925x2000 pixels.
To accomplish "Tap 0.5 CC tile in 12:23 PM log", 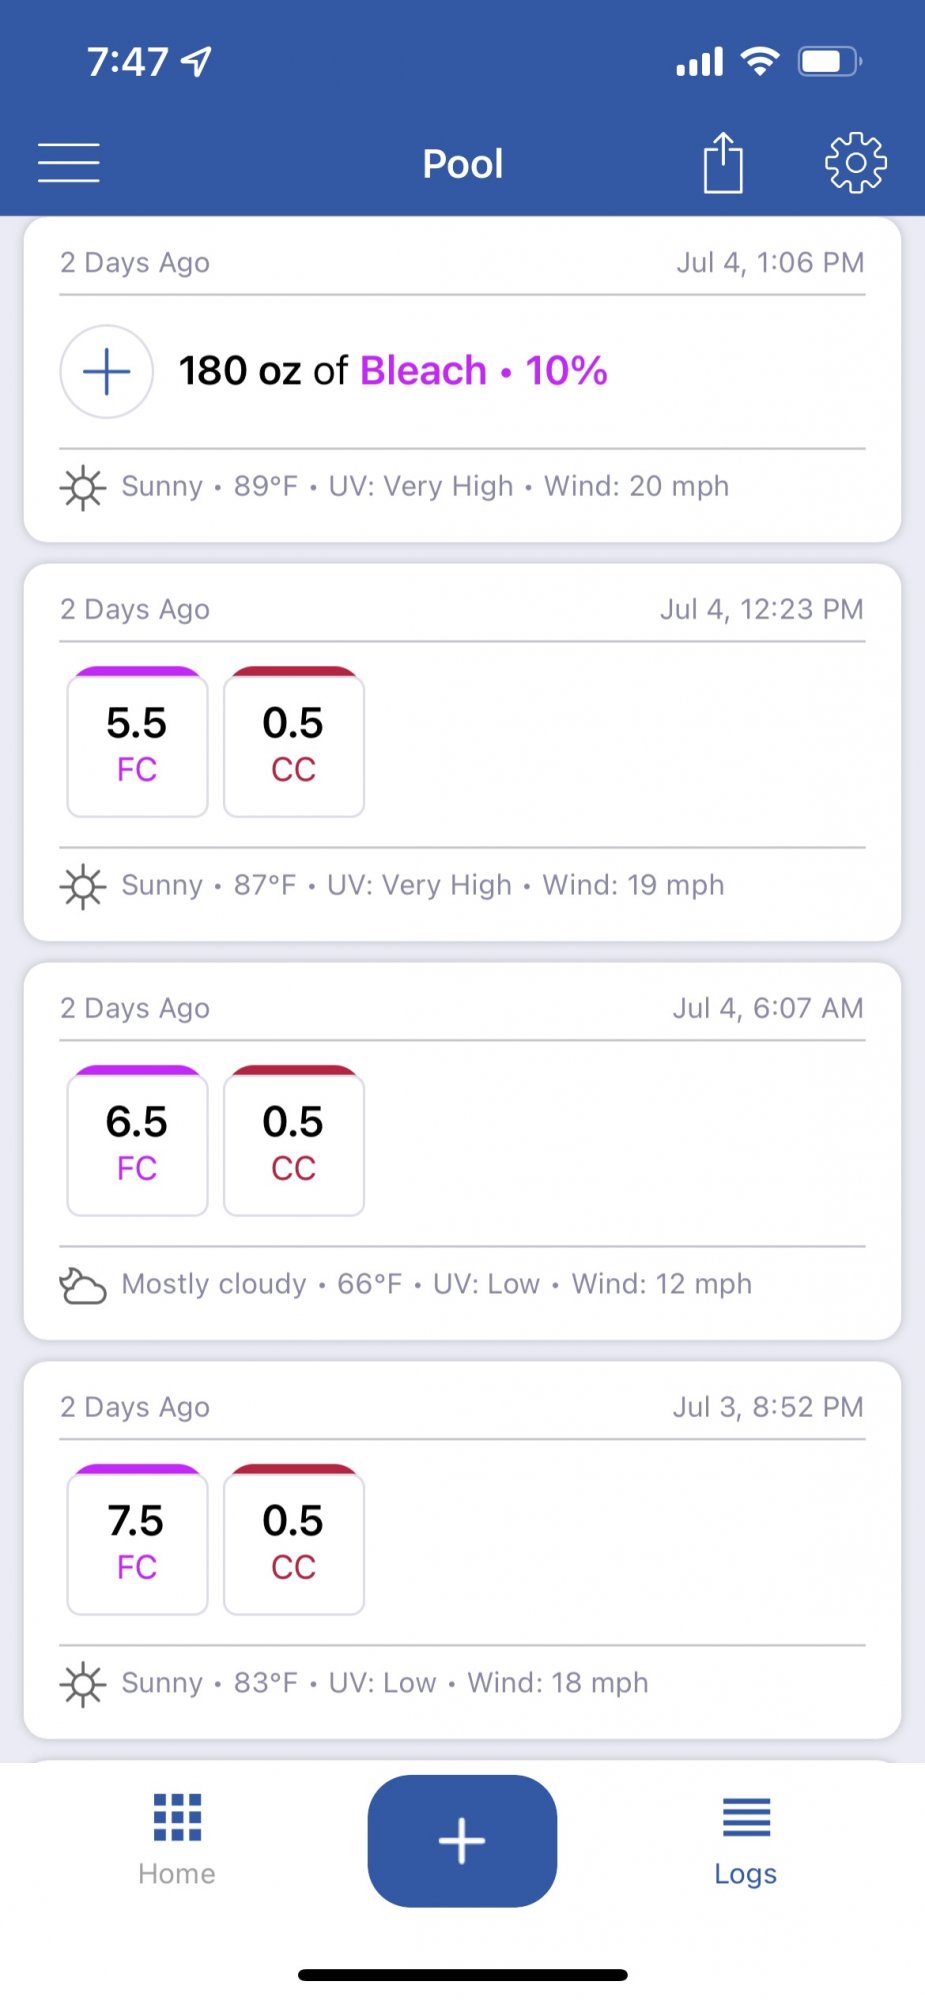I will (x=294, y=742).
